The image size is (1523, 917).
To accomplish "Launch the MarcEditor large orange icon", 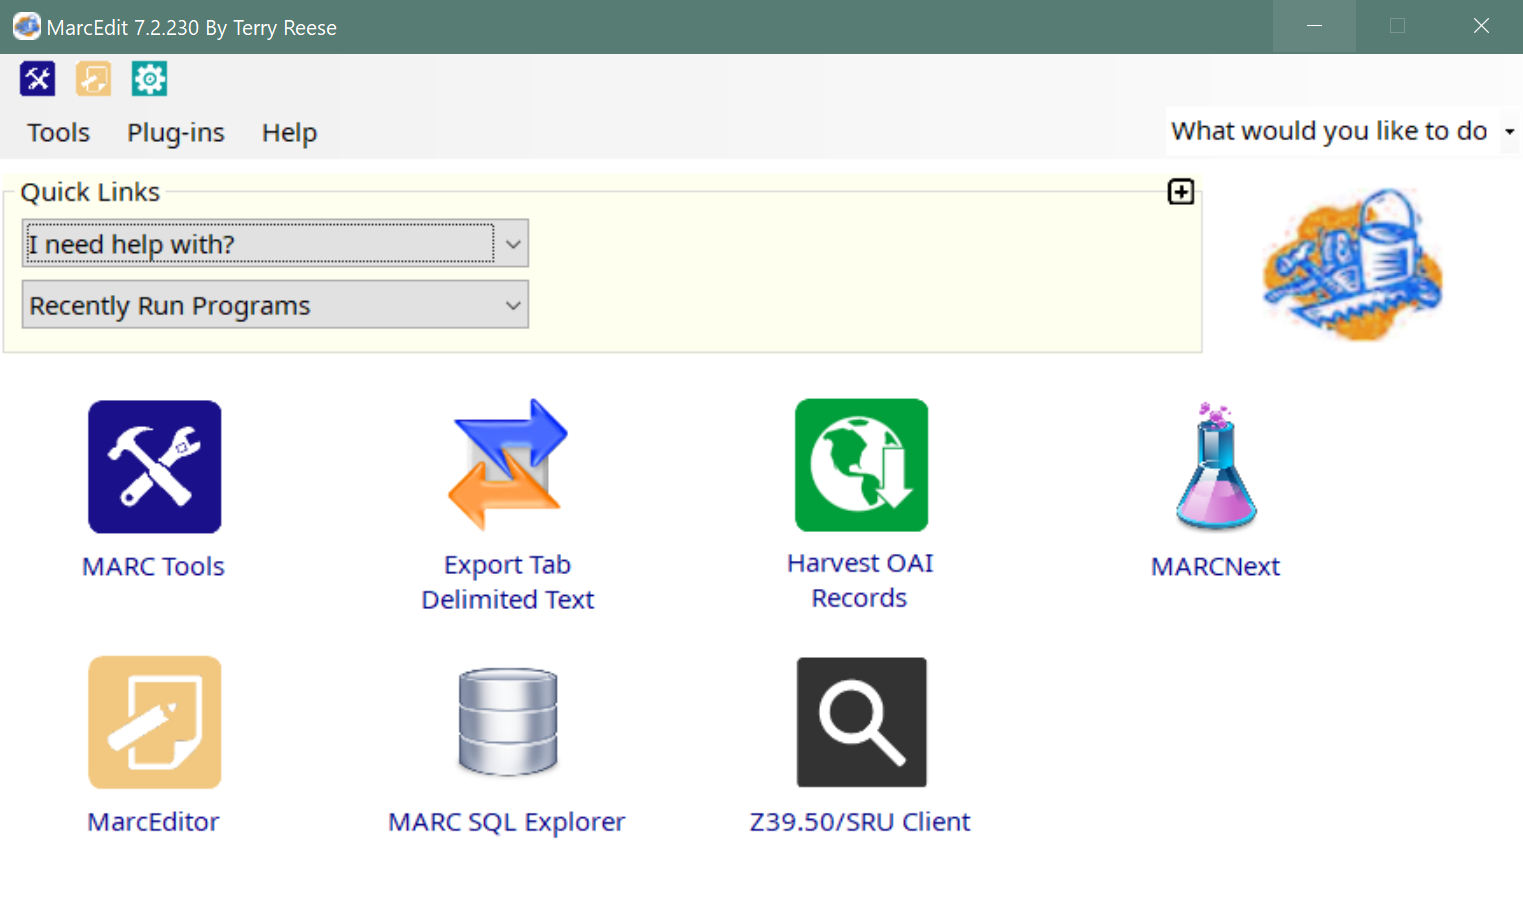I will (155, 722).
